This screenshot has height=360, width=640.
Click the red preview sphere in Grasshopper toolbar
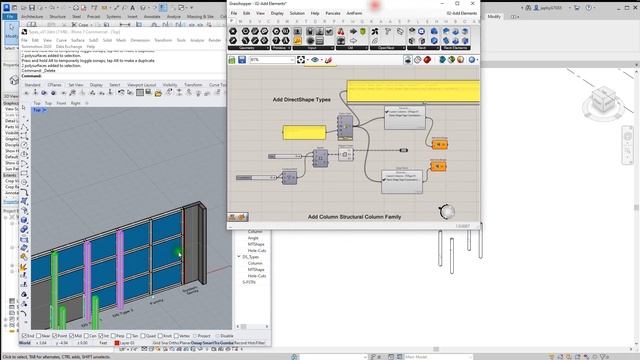tap(427, 60)
